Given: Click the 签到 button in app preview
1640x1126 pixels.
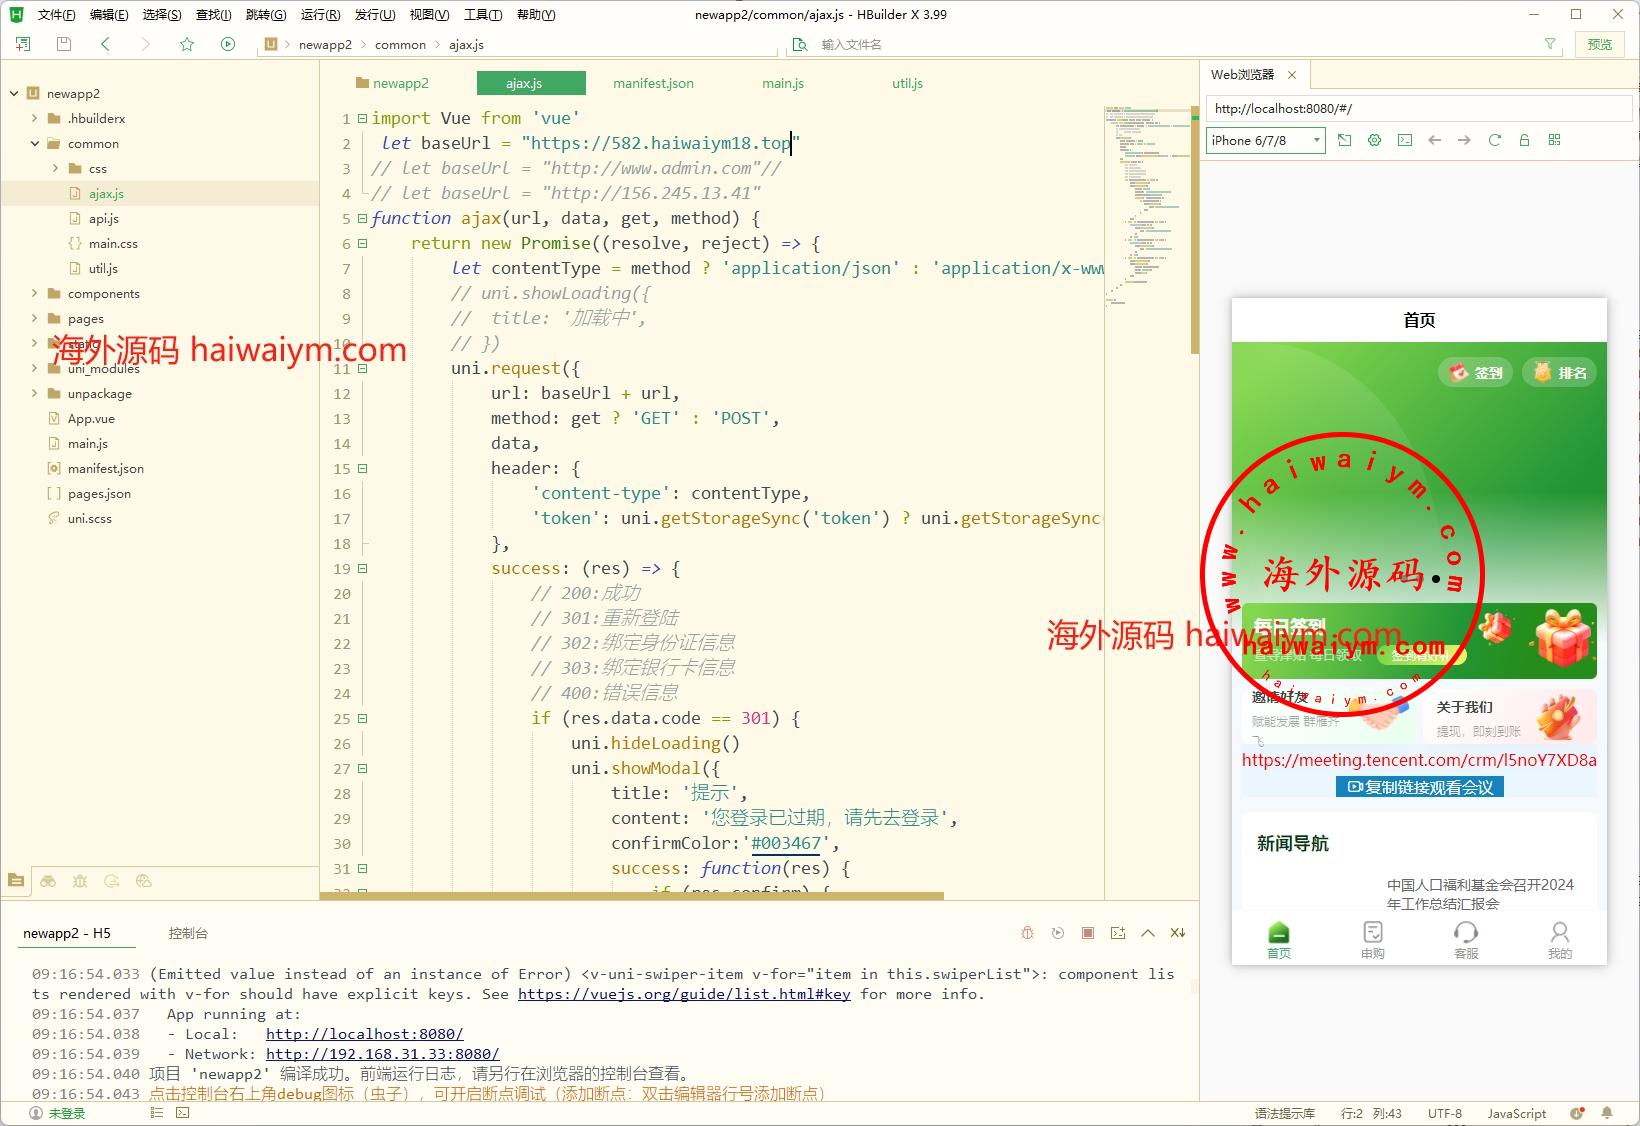Looking at the screenshot, I should [1476, 373].
